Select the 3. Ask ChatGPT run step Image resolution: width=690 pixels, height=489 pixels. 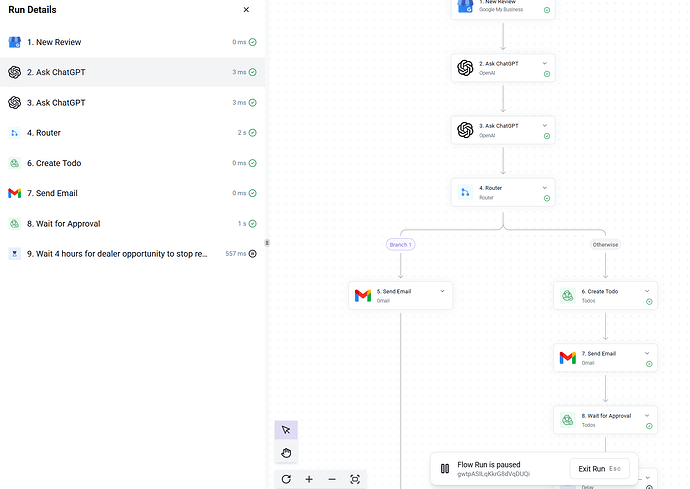pos(132,103)
